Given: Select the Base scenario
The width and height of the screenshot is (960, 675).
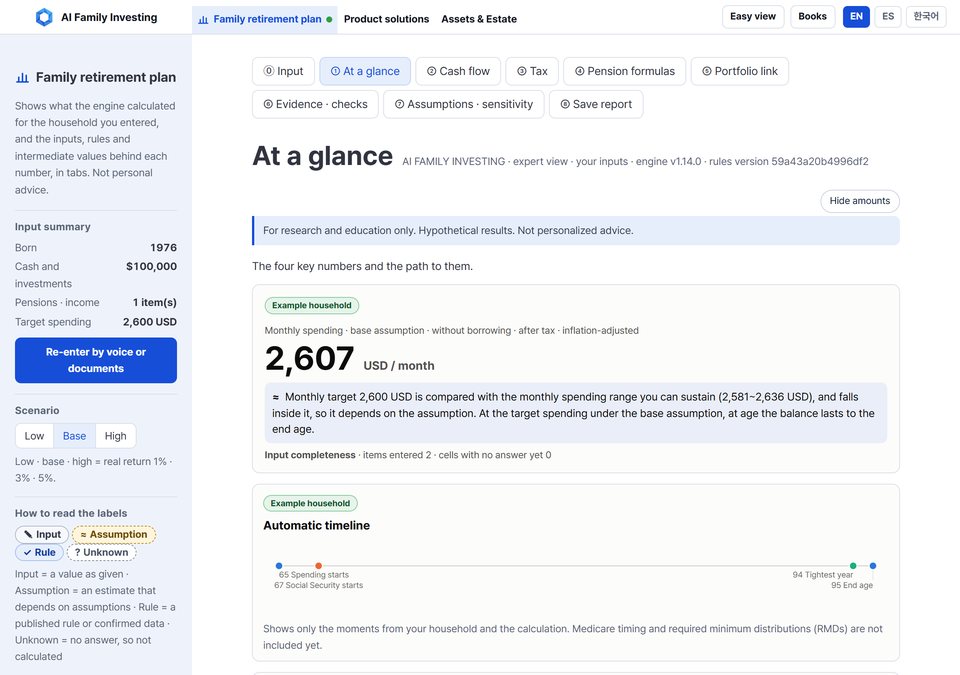Looking at the screenshot, I should (x=74, y=436).
